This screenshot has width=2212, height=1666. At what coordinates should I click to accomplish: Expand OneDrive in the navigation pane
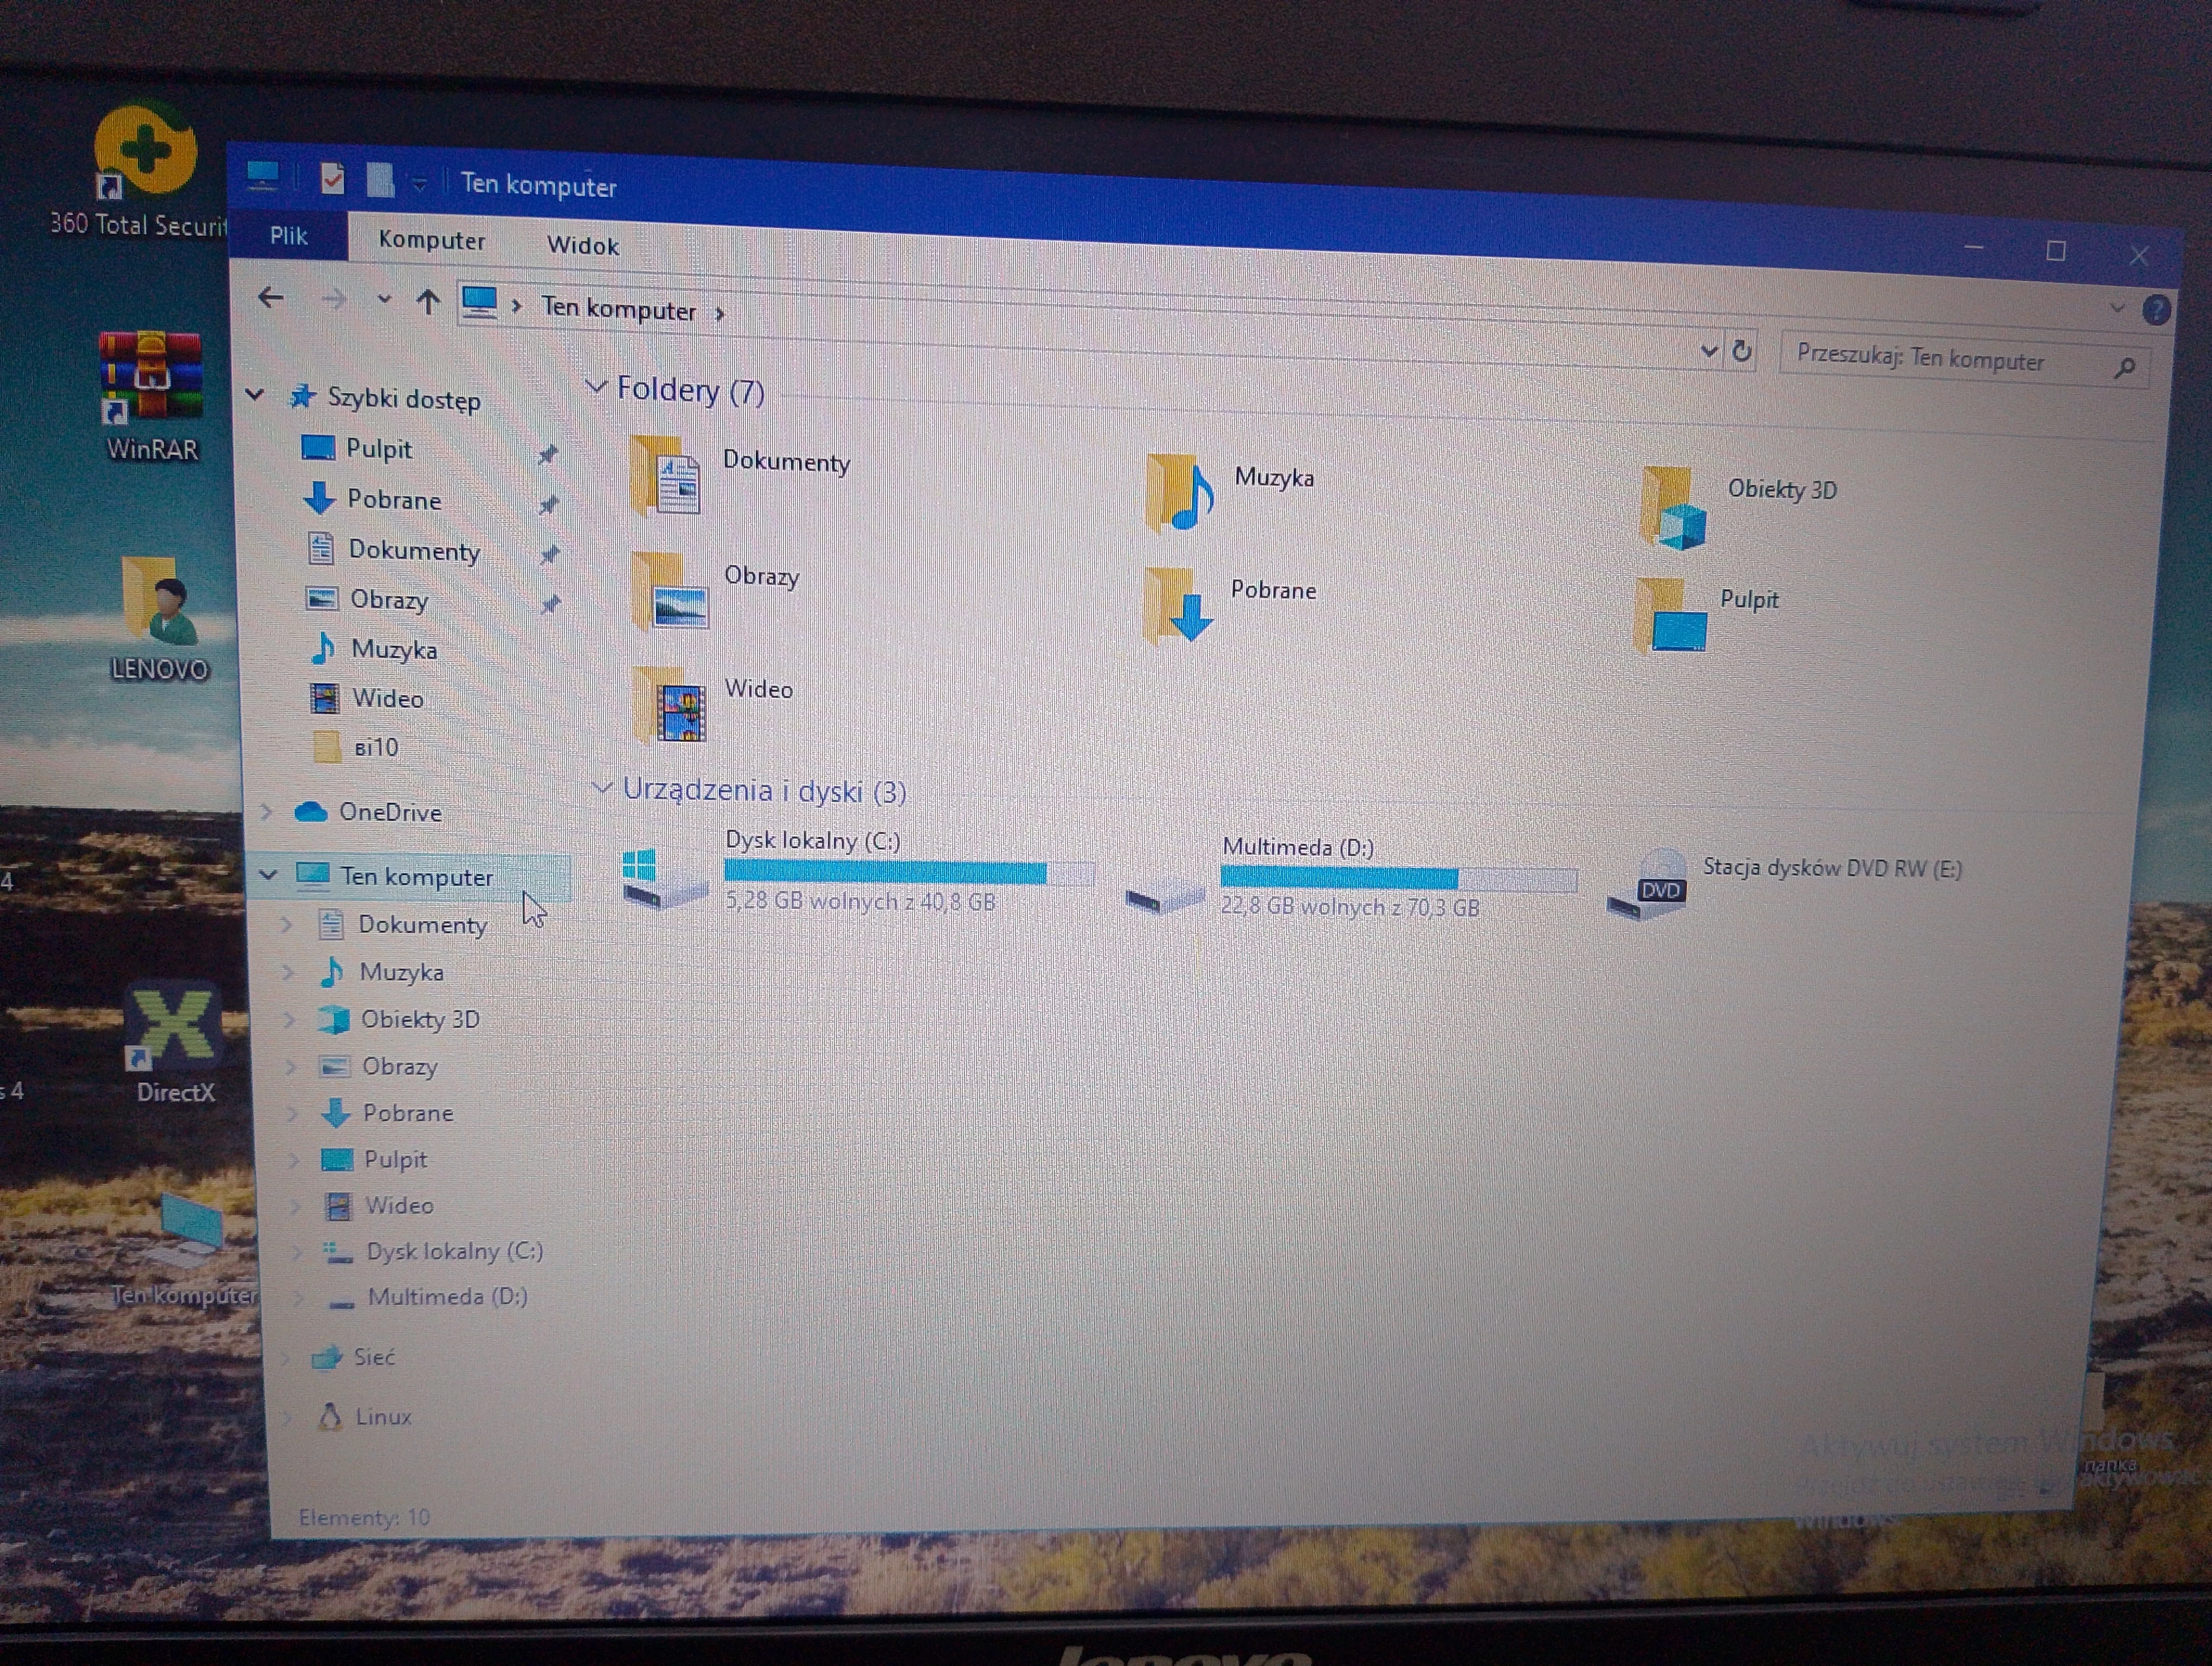266,812
